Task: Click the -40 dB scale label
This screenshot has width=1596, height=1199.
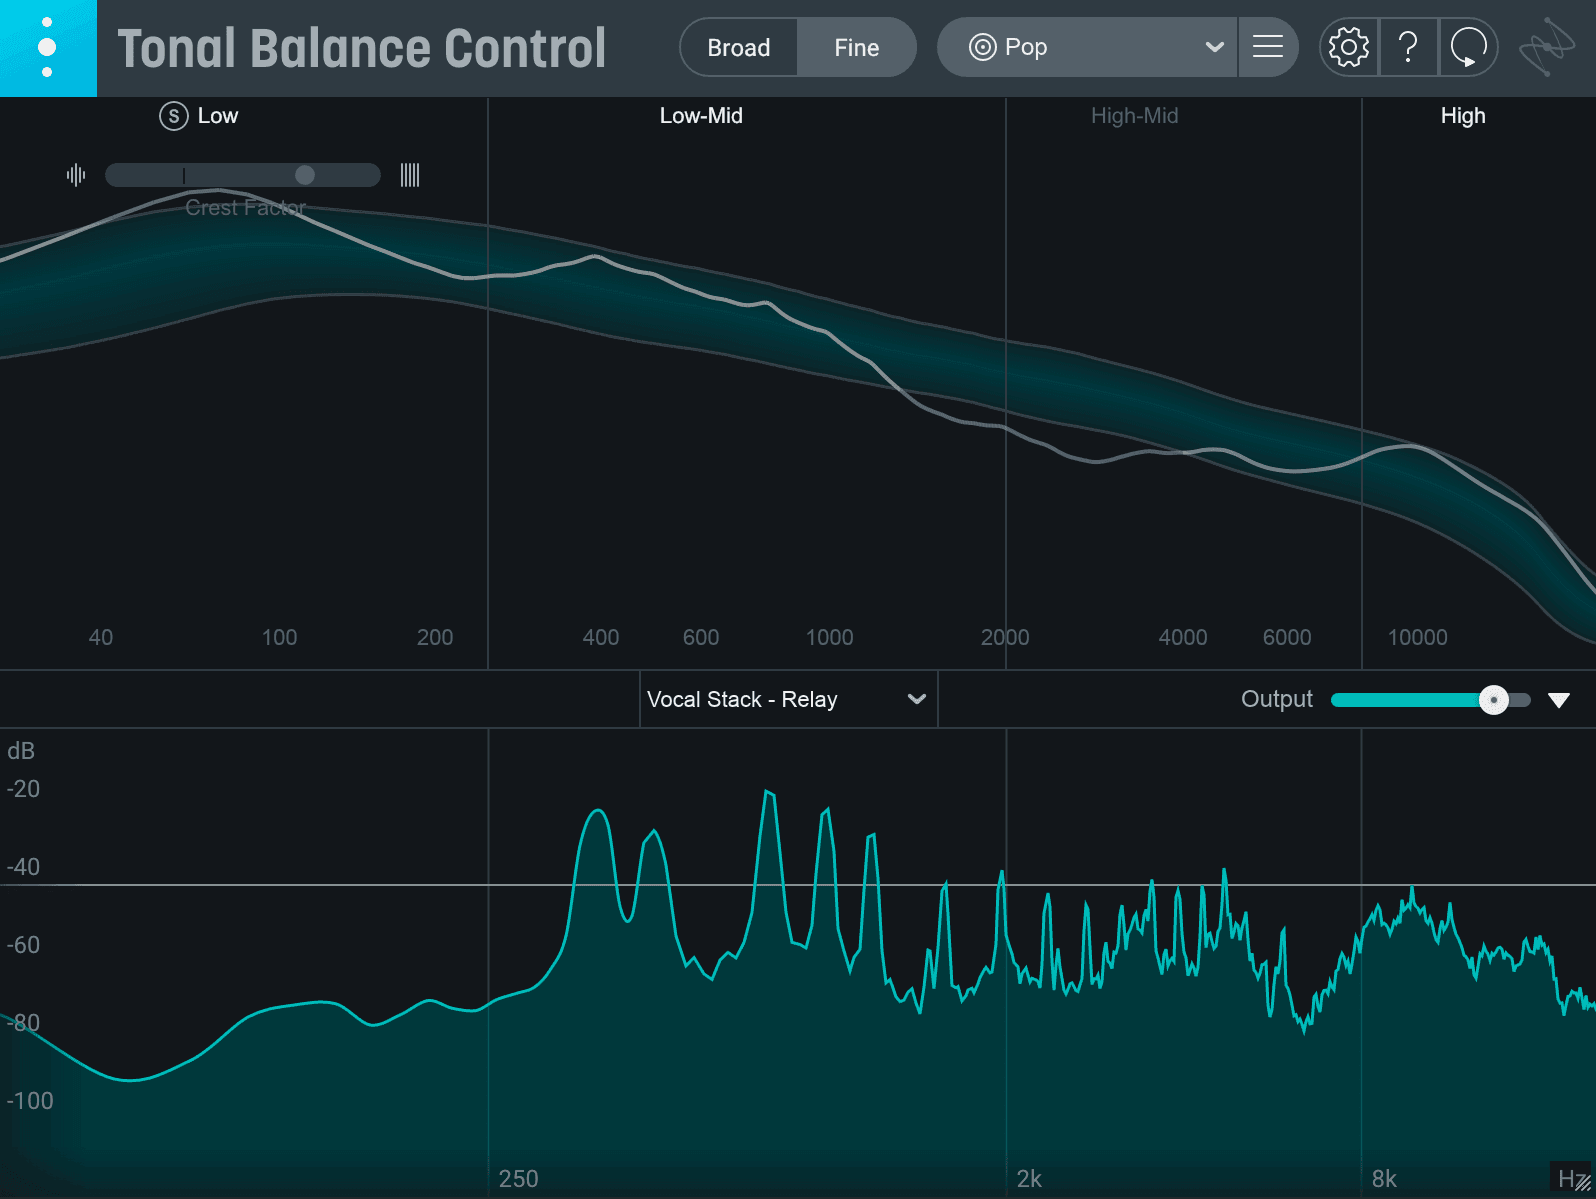Action: pyautogui.click(x=23, y=867)
